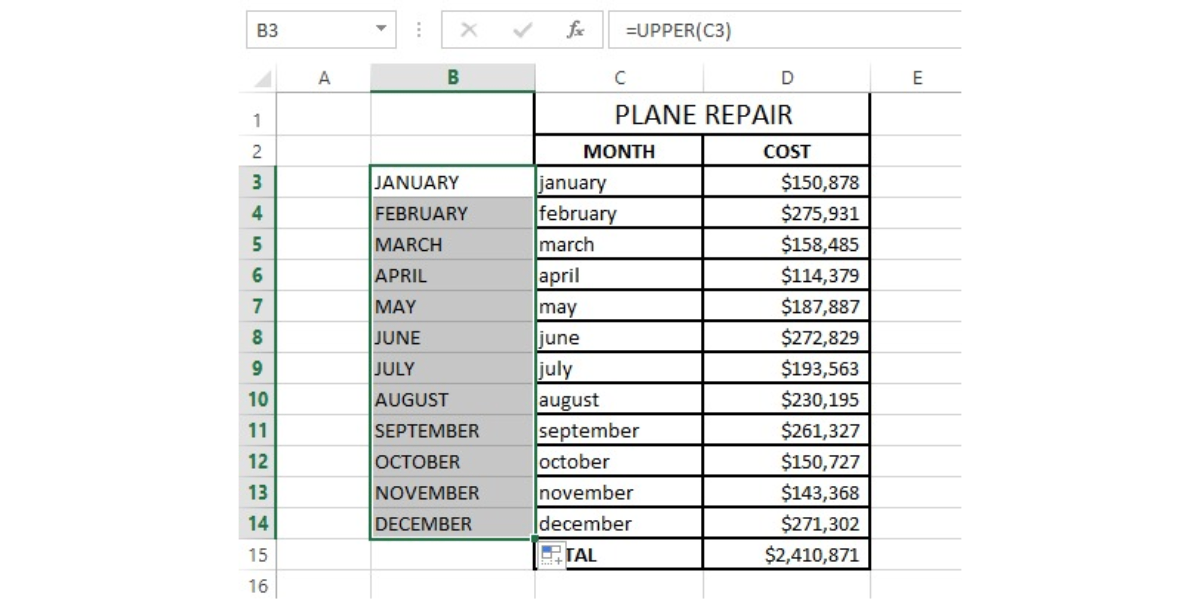Expand the Name Box dropdown arrow
The height and width of the screenshot is (600, 1200).
pyautogui.click(x=380, y=30)
